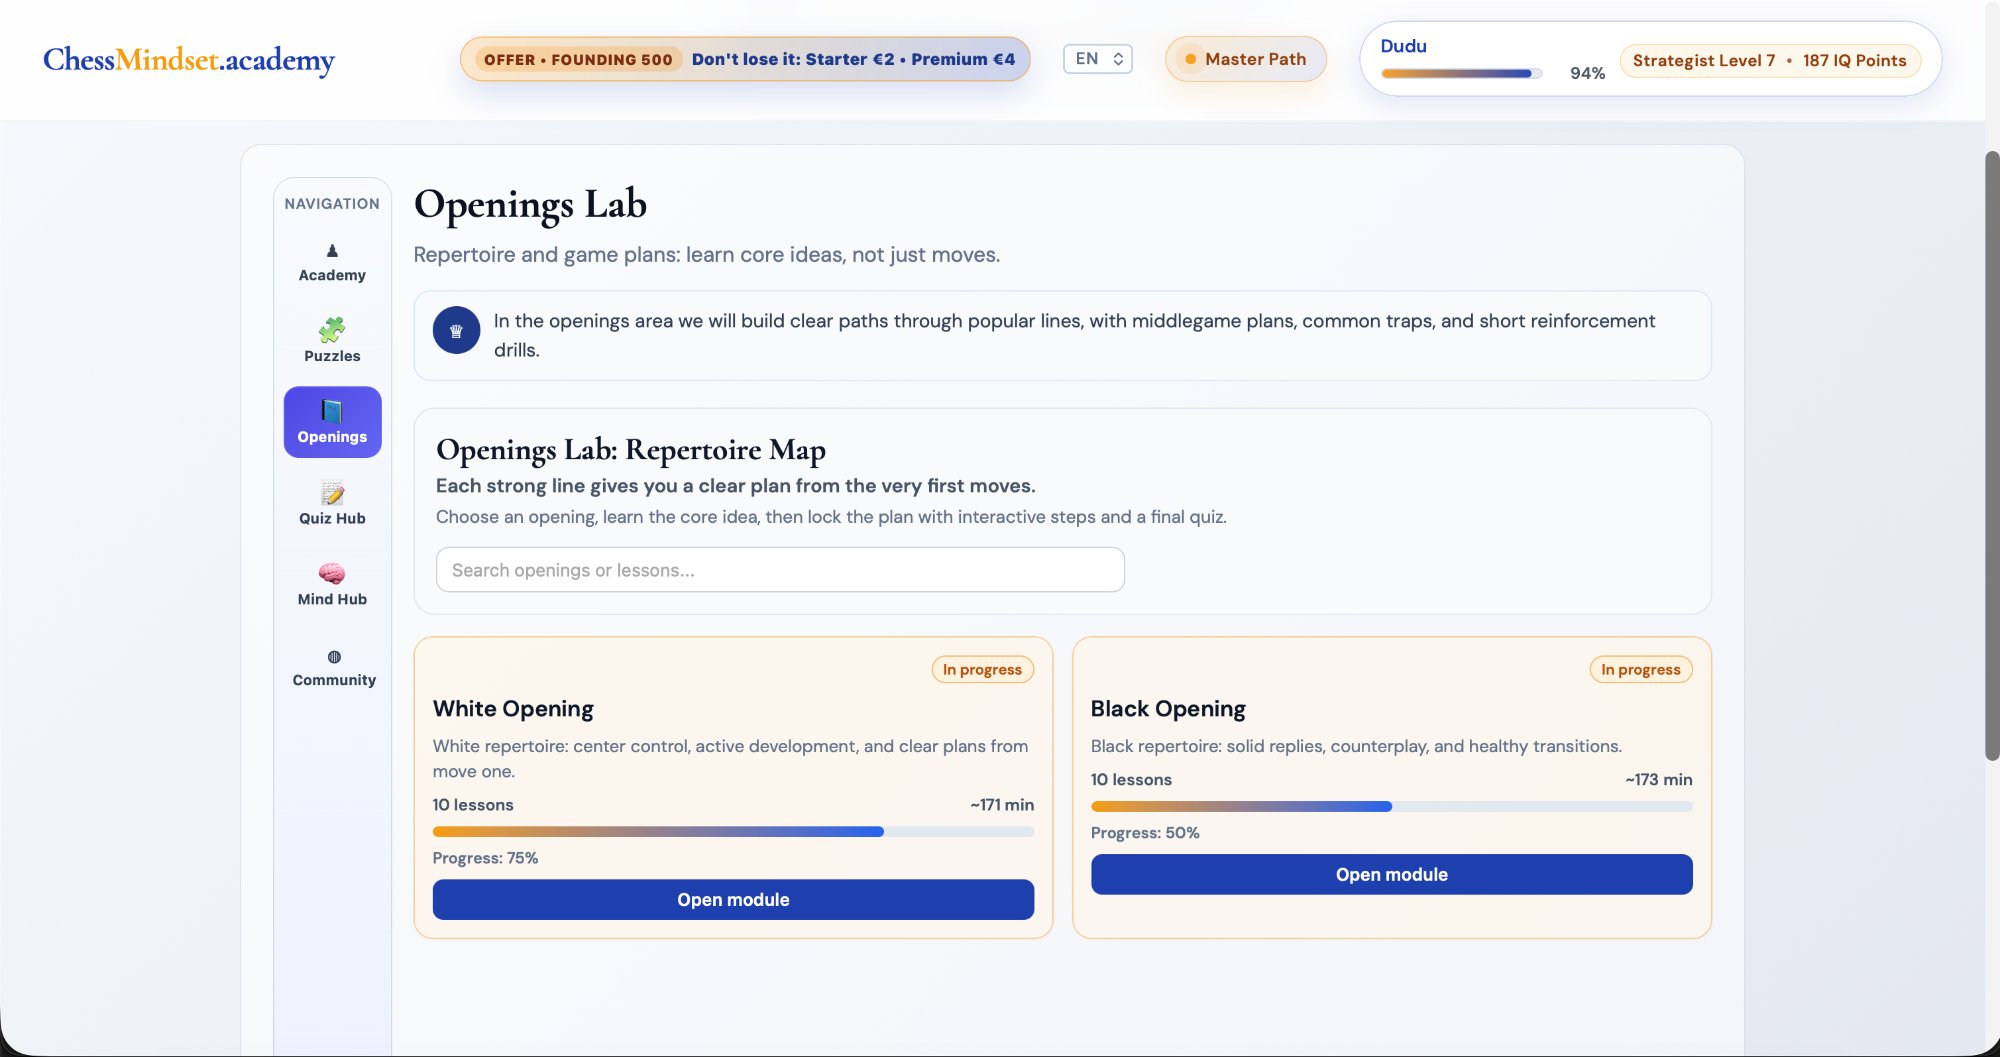Click the In progress badge on Black Opening
This screenshot has width=2000, height=1057.
click(1641, 670)
